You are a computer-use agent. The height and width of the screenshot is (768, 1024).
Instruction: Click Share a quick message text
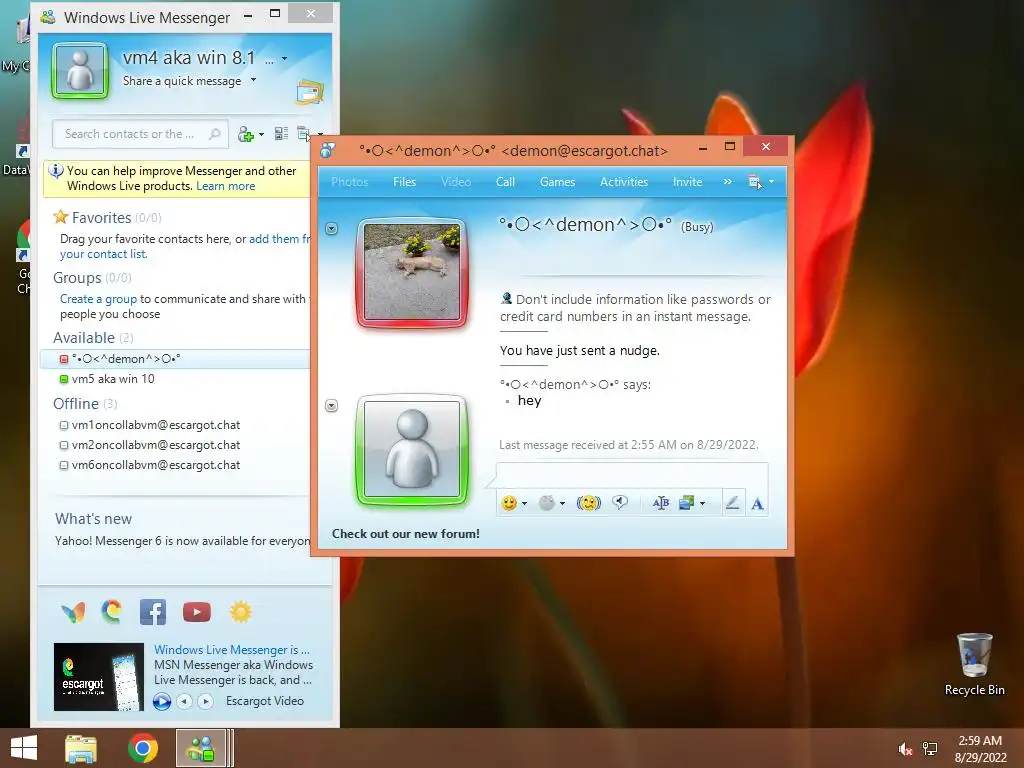tap(182, 81)
